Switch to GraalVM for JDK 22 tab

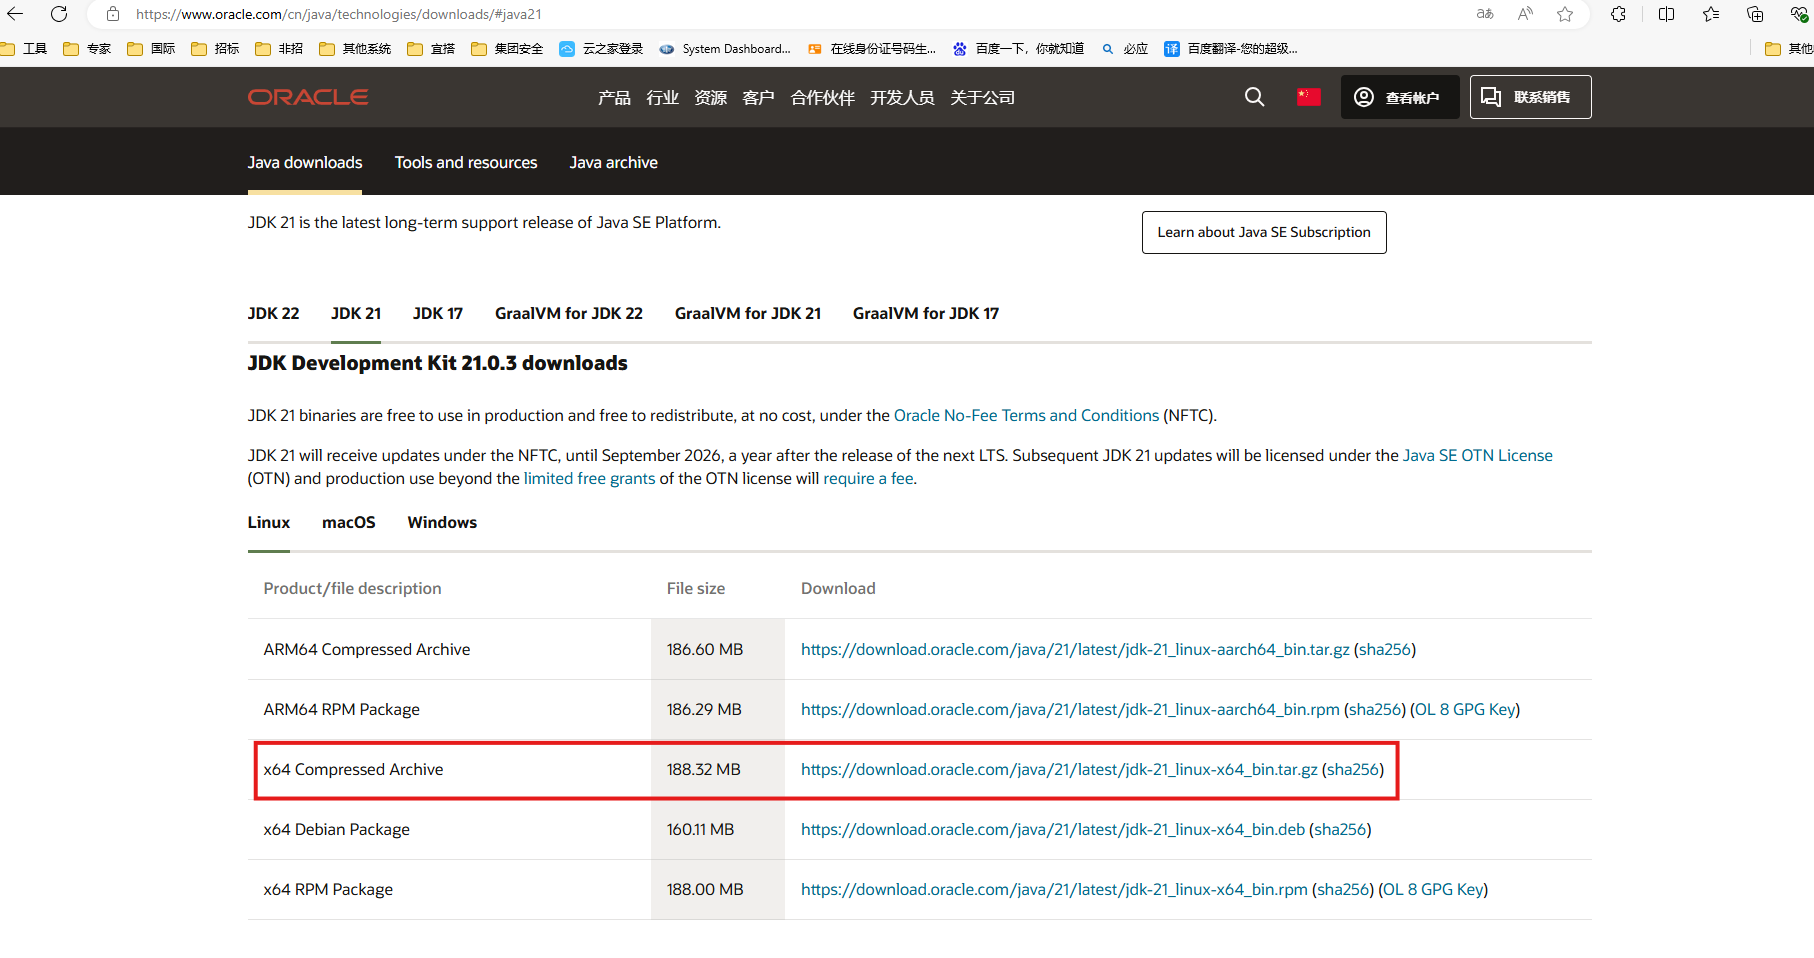(x=569, y=313)
